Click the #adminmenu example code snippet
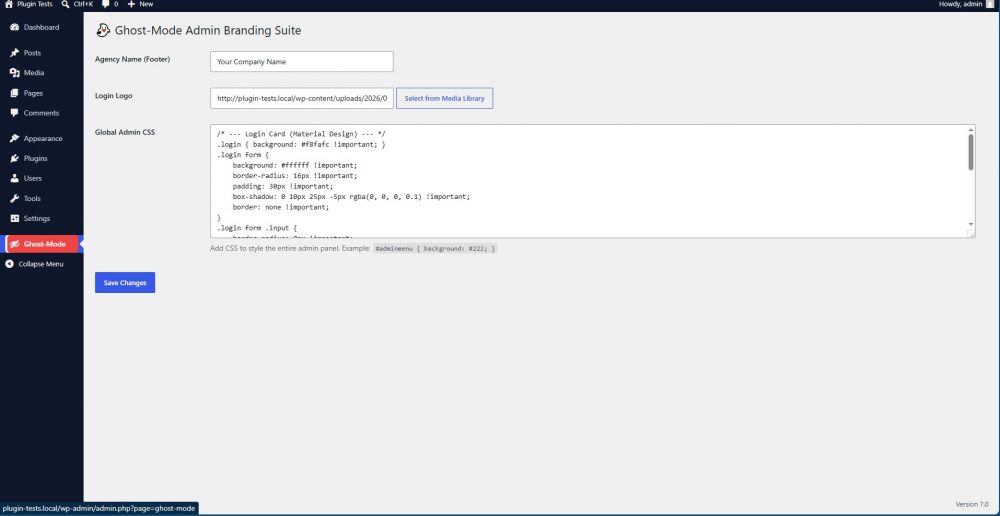 pyautogui.click(x=434, y=248)
